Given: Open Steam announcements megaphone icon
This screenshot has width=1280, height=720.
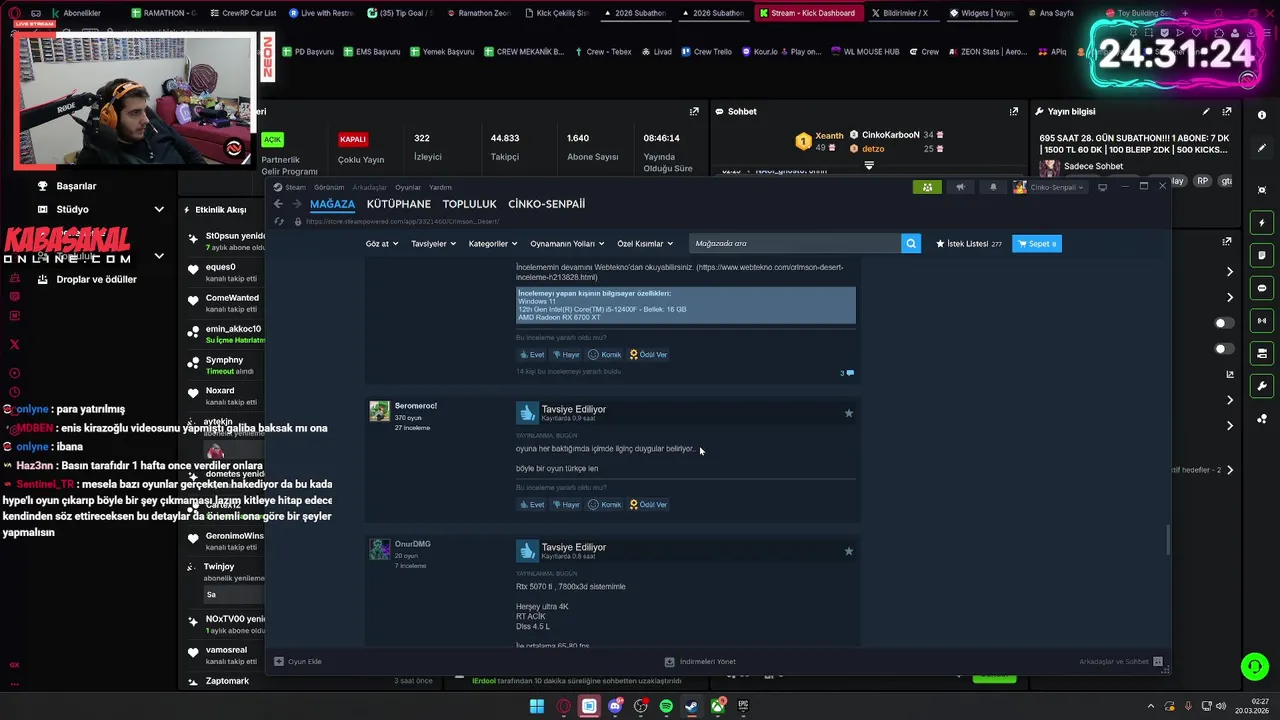Looking at the screenshot, I should [960, 187].
